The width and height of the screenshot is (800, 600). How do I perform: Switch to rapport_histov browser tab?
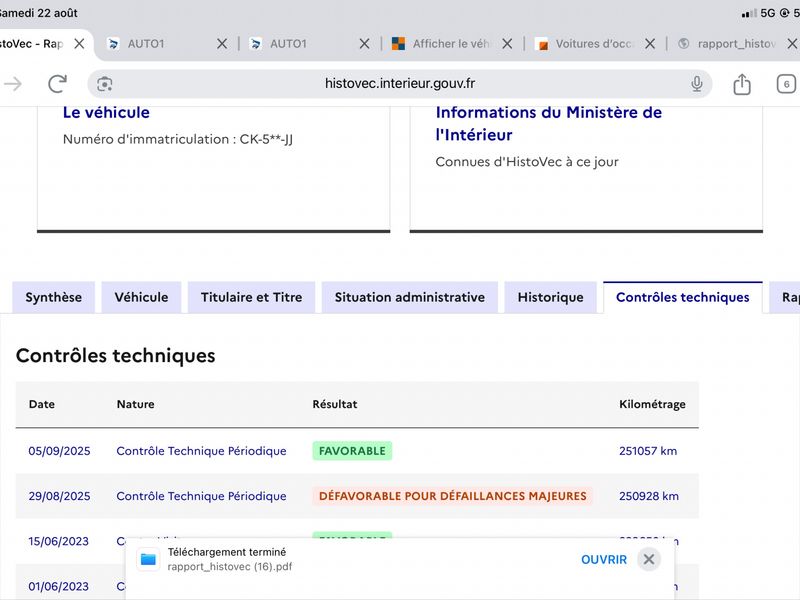pyautogui.click(x=736, y=44)
